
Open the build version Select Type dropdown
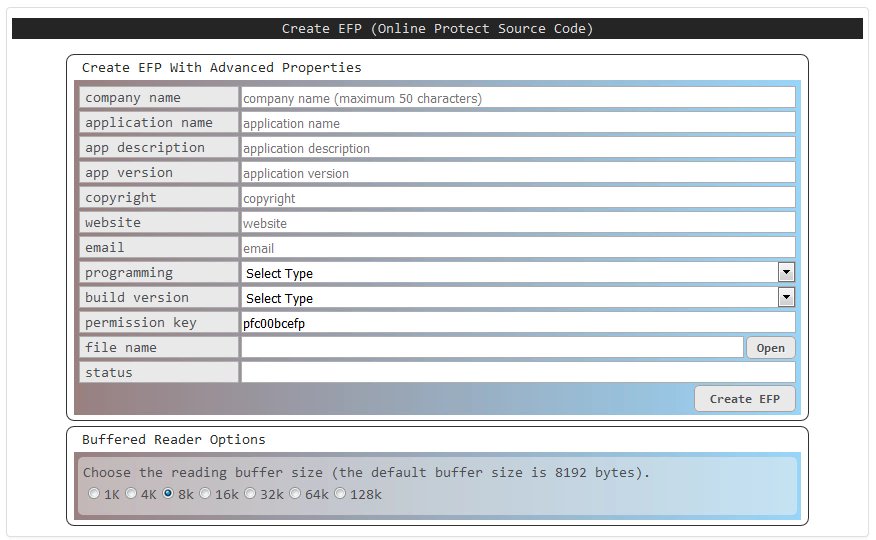(x=518, y=298)
